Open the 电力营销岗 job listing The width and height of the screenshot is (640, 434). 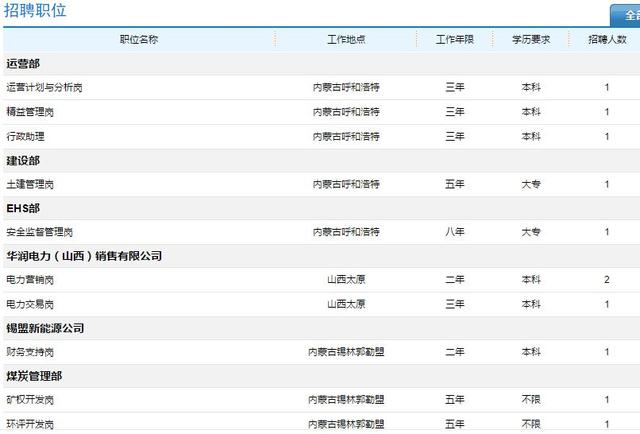click(30, 280)
